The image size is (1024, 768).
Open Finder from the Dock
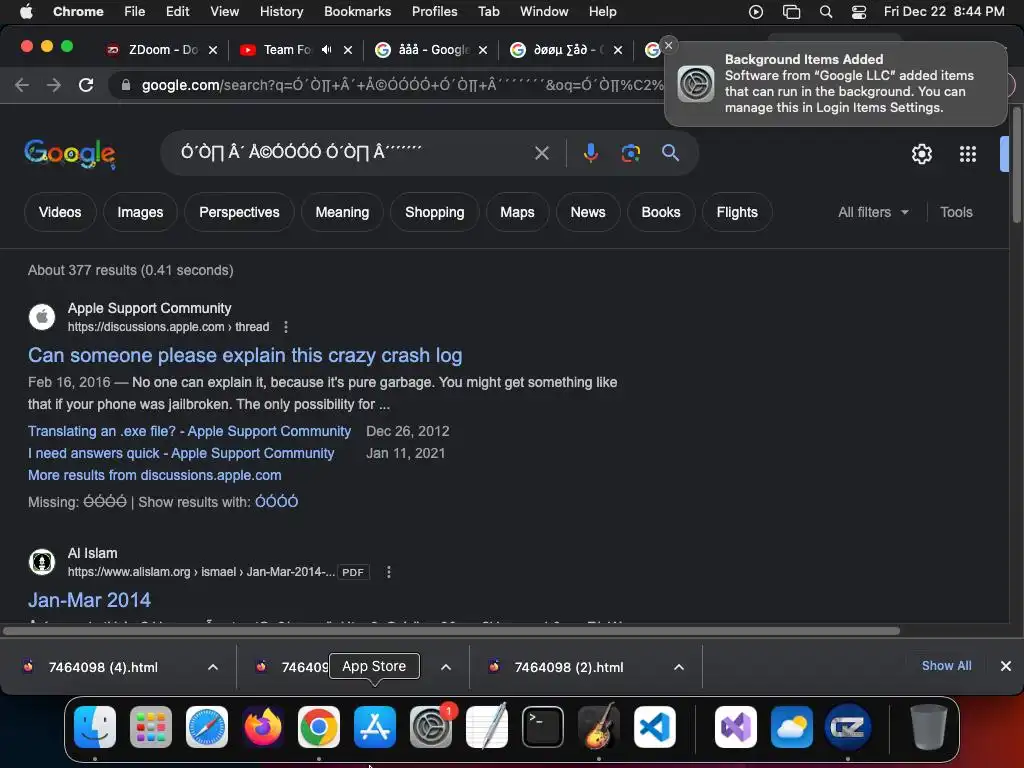95,727
